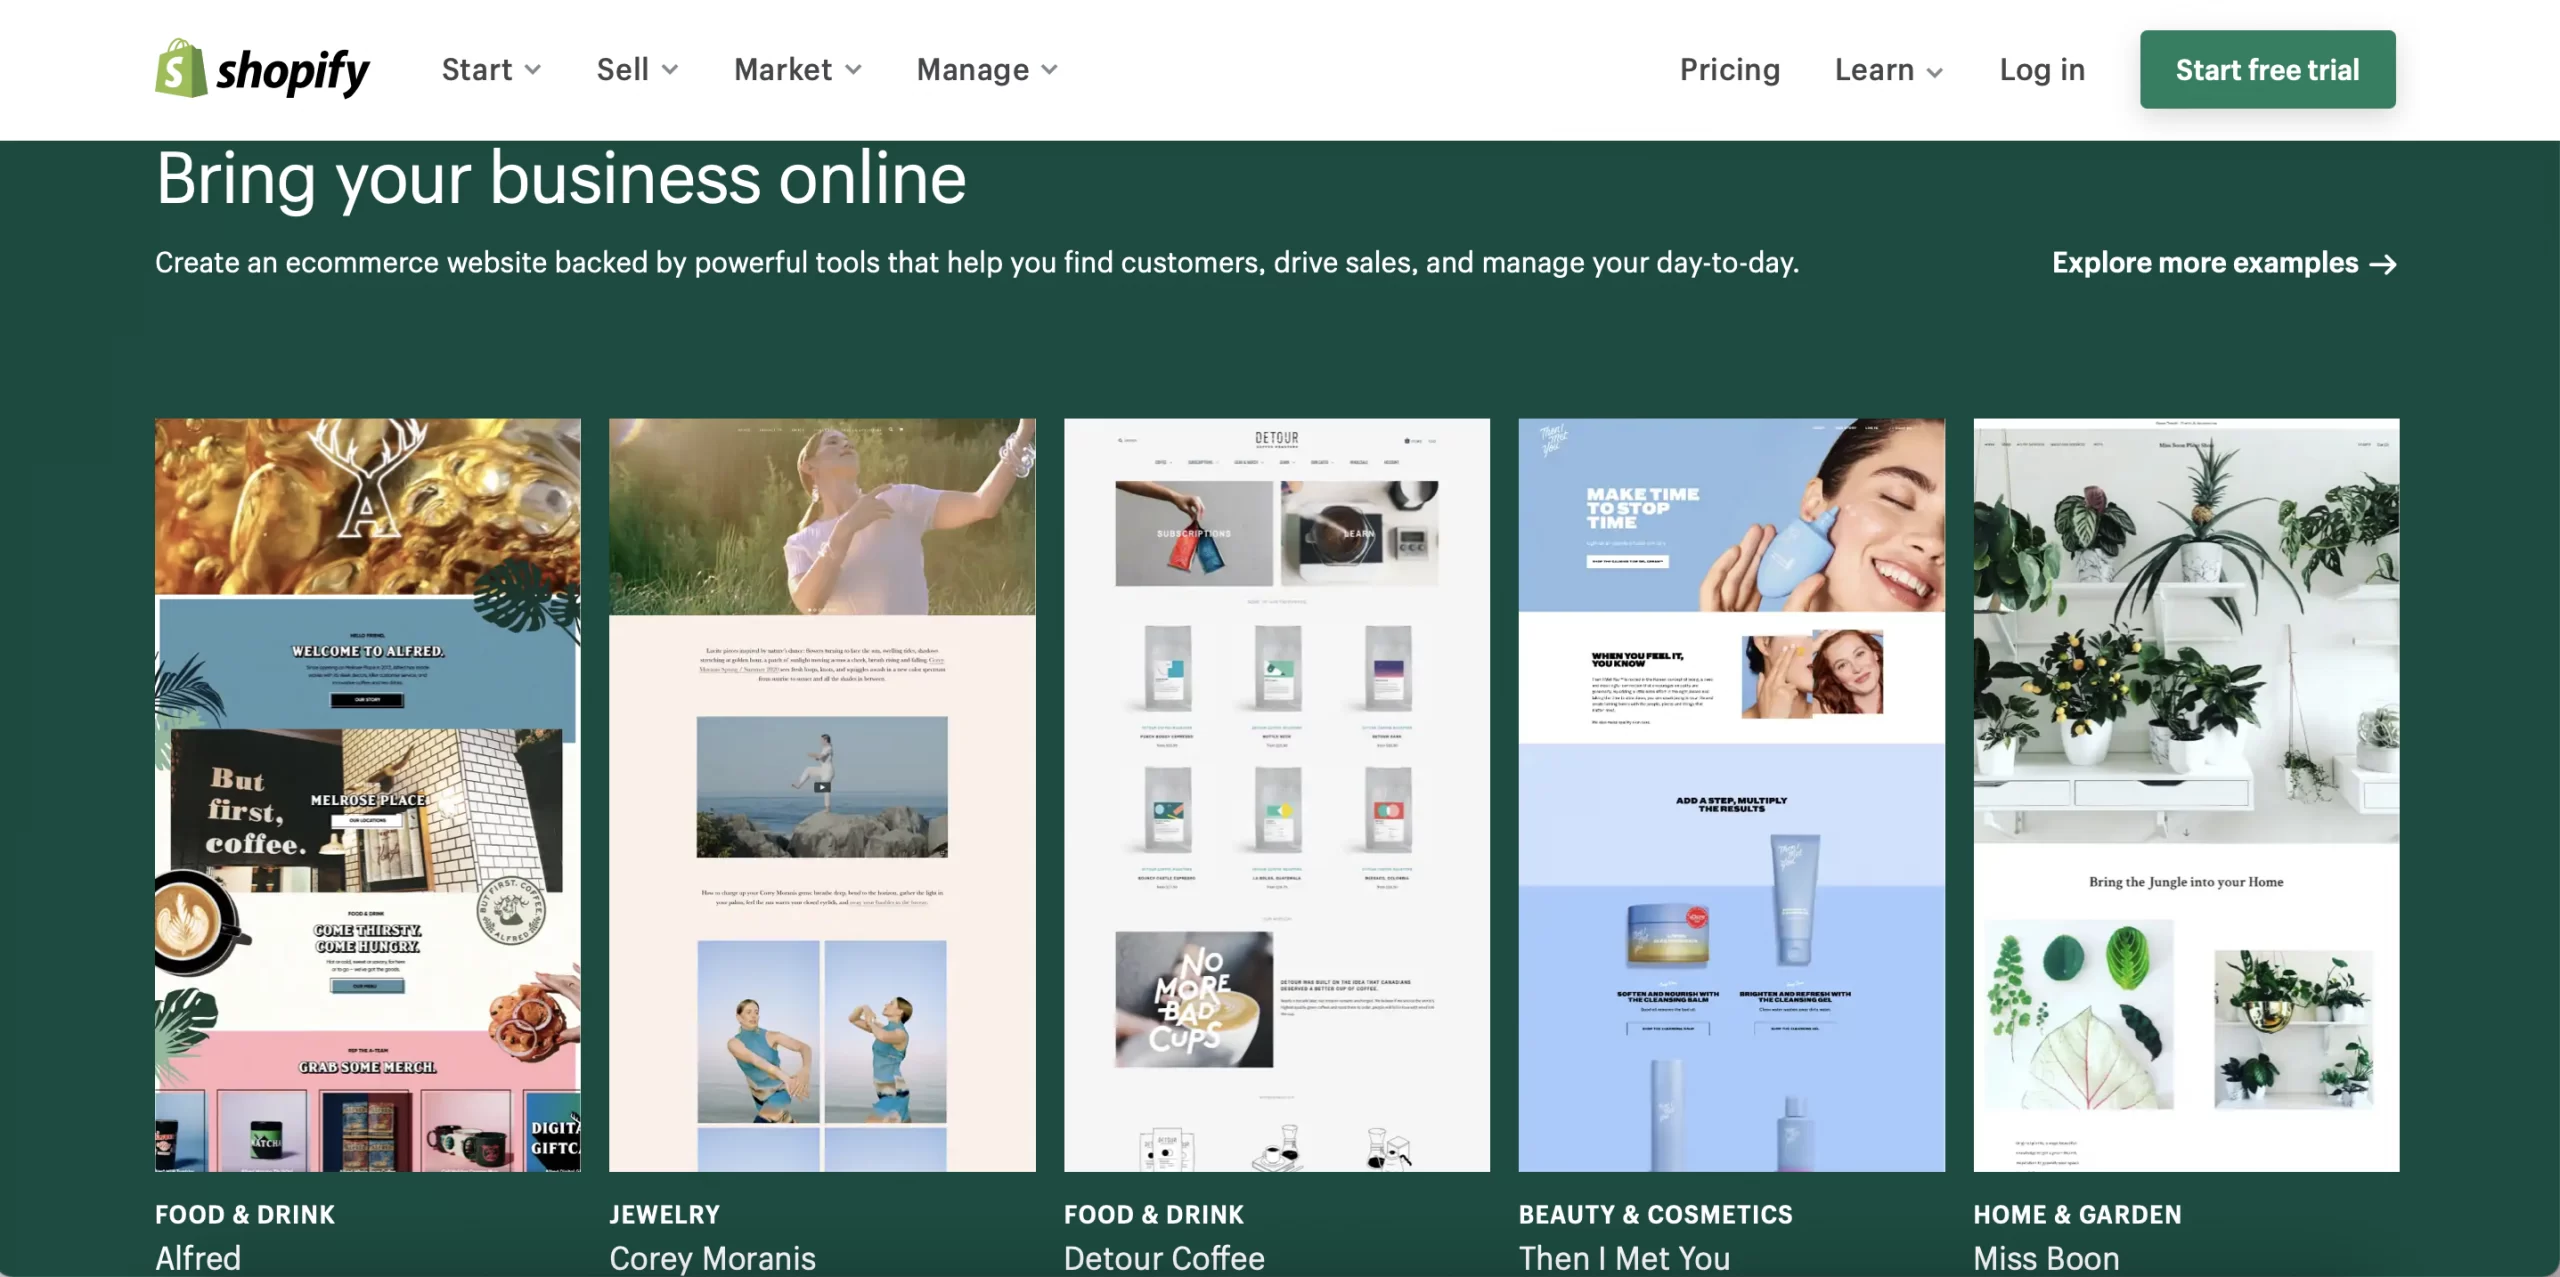The image size is (2560, 1277).
Task: Open the Sell menu
Action: (x=637, y=69)
